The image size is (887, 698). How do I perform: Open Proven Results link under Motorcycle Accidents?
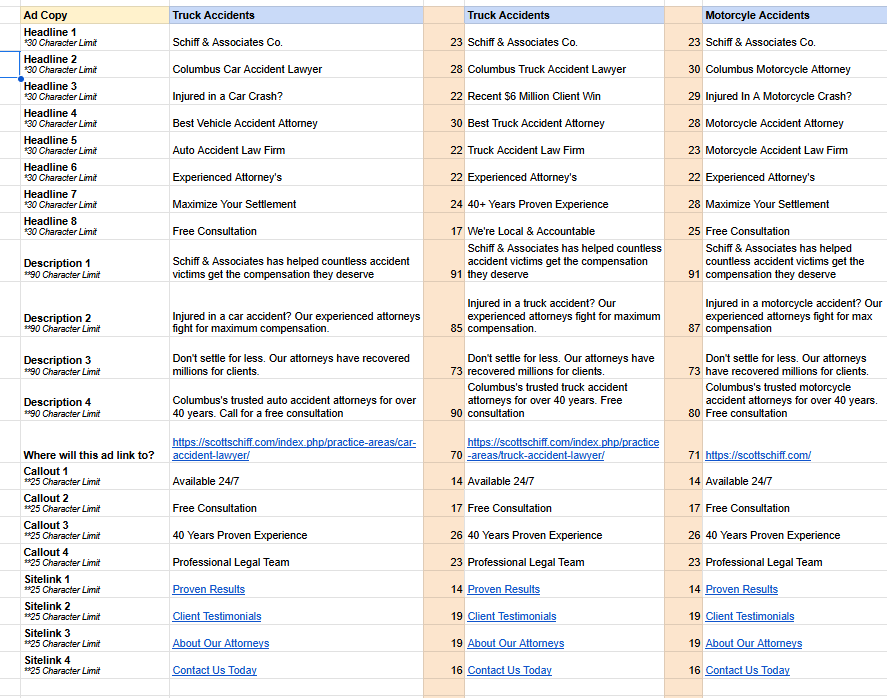(741, 589)
